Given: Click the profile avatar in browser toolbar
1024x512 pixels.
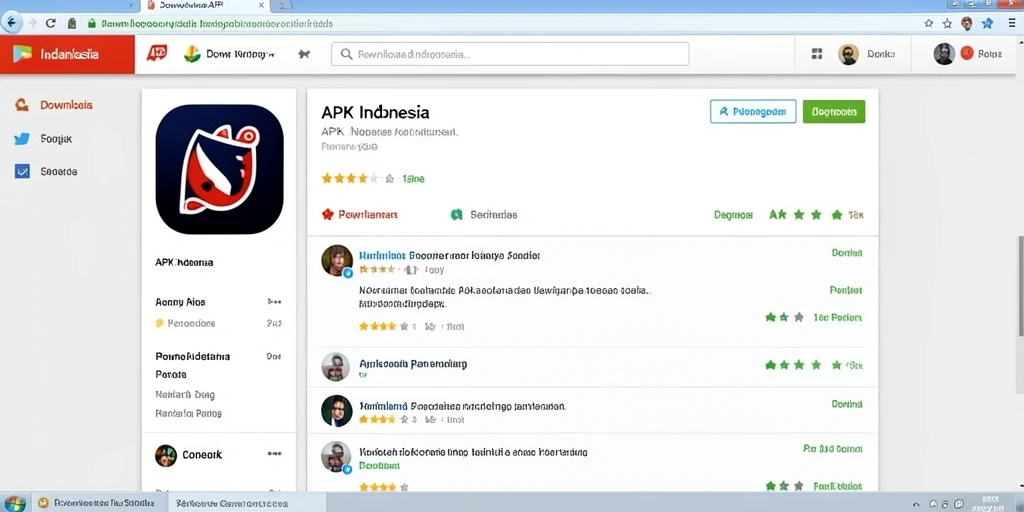Looking at the screenshot, I should point(967,23).
